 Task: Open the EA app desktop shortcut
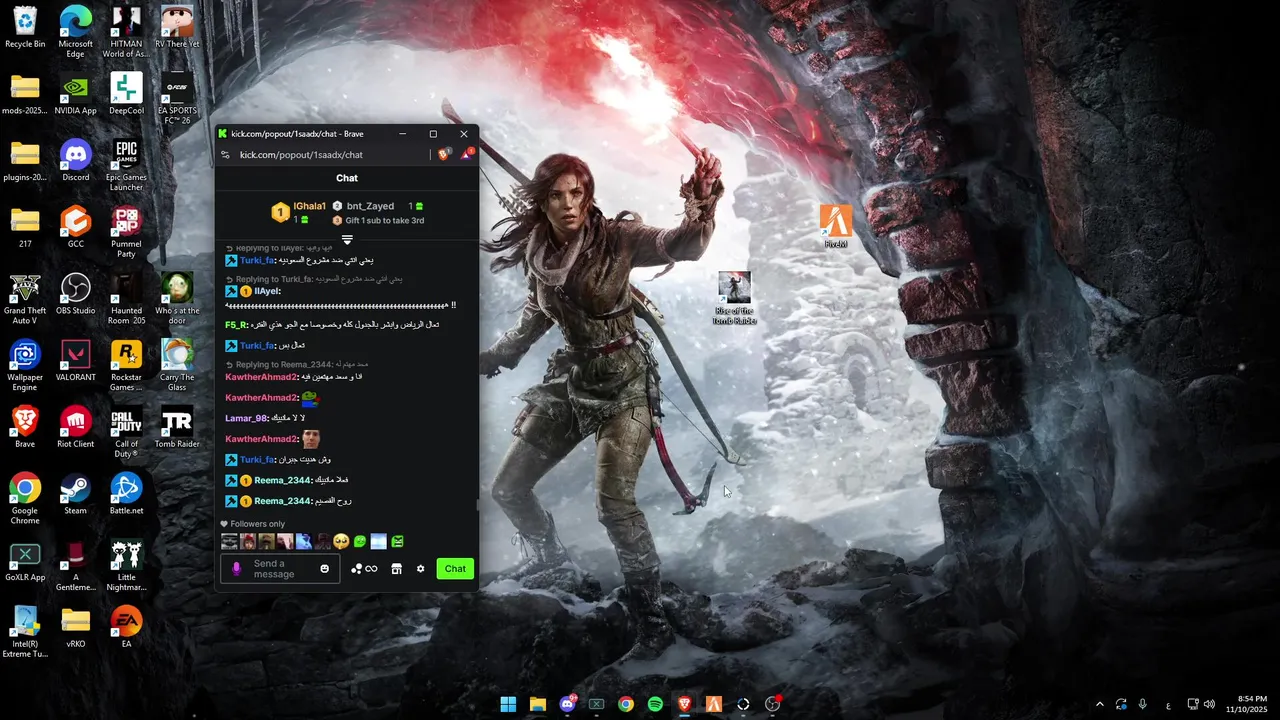(126, 627)
